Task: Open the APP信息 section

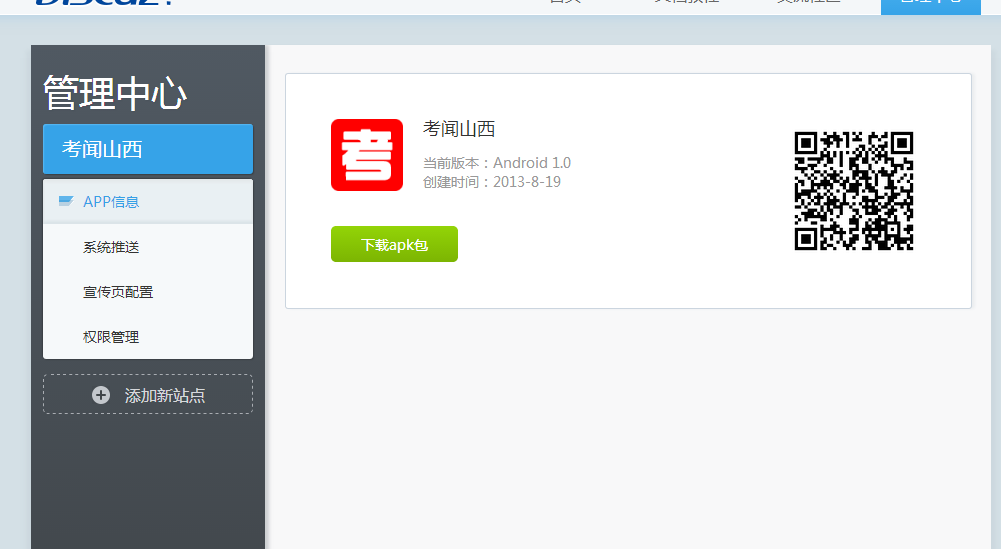Action: tap(148, 202)
